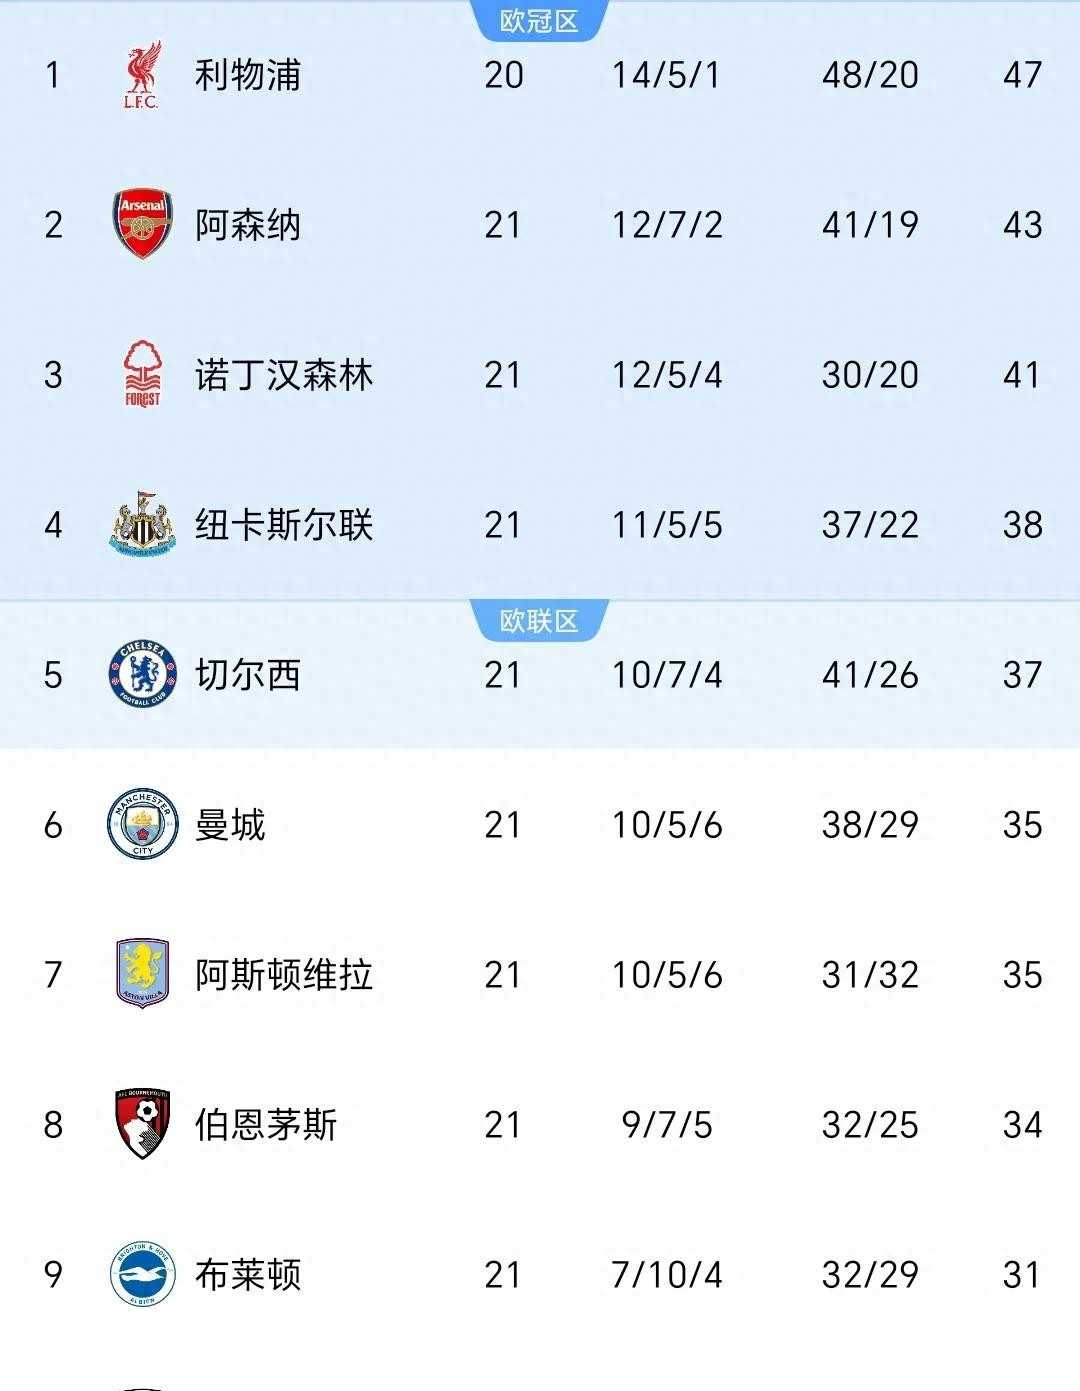Click the team name 利物浦
The width and height of the screenshot is (1080, 1391).
click(247, 75)
